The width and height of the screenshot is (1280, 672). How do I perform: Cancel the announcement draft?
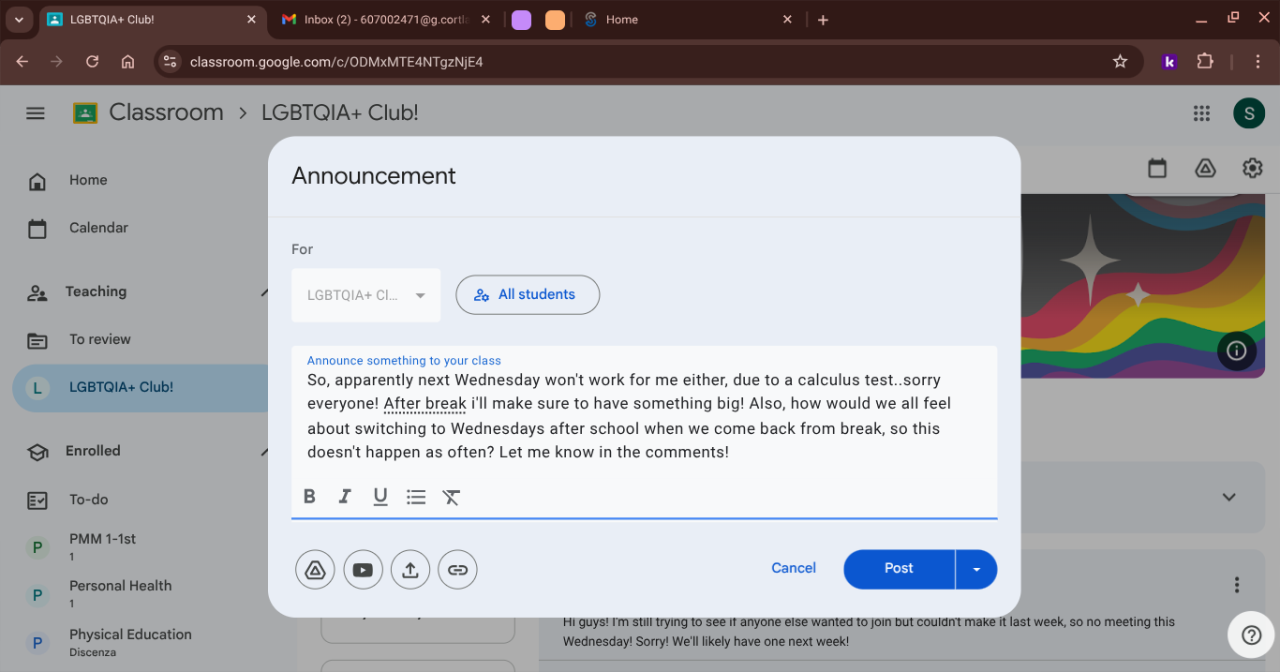click(x=793, y=569)
